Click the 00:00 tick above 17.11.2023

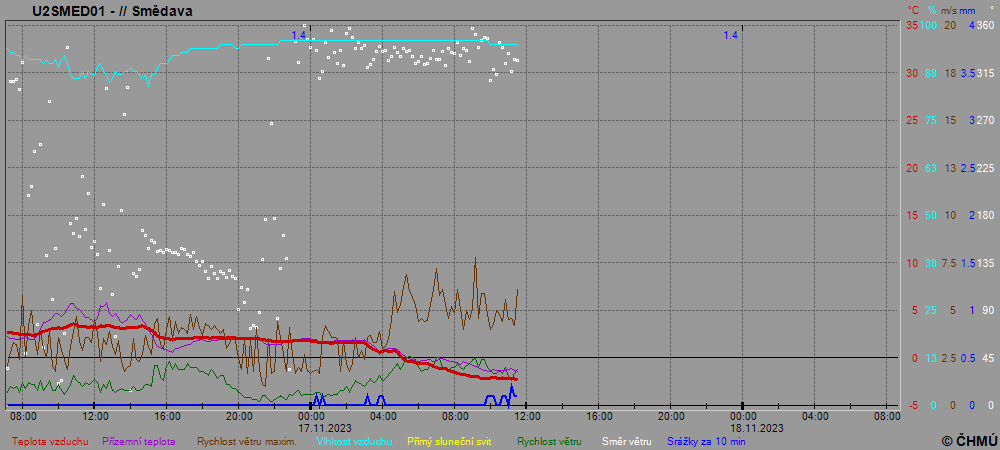[311, 415]
